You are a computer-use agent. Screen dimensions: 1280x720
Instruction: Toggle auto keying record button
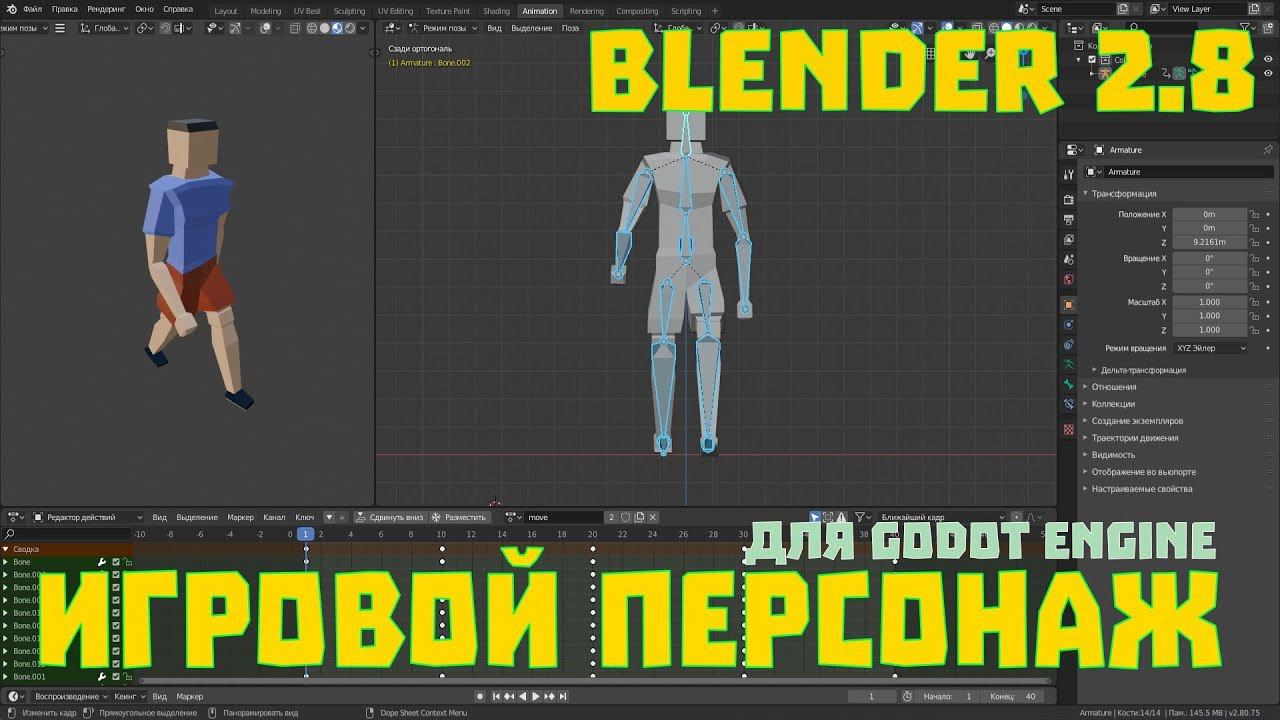point(480,696)
